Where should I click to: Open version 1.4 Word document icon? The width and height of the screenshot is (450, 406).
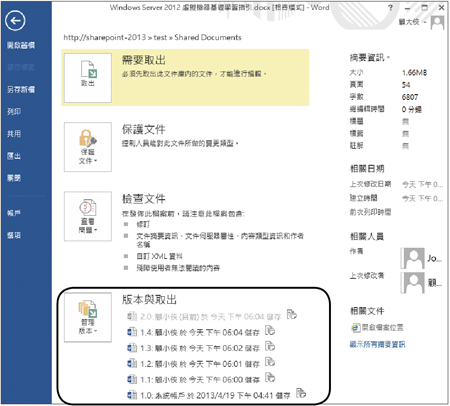pyautogui.click(x=132, y=332)
